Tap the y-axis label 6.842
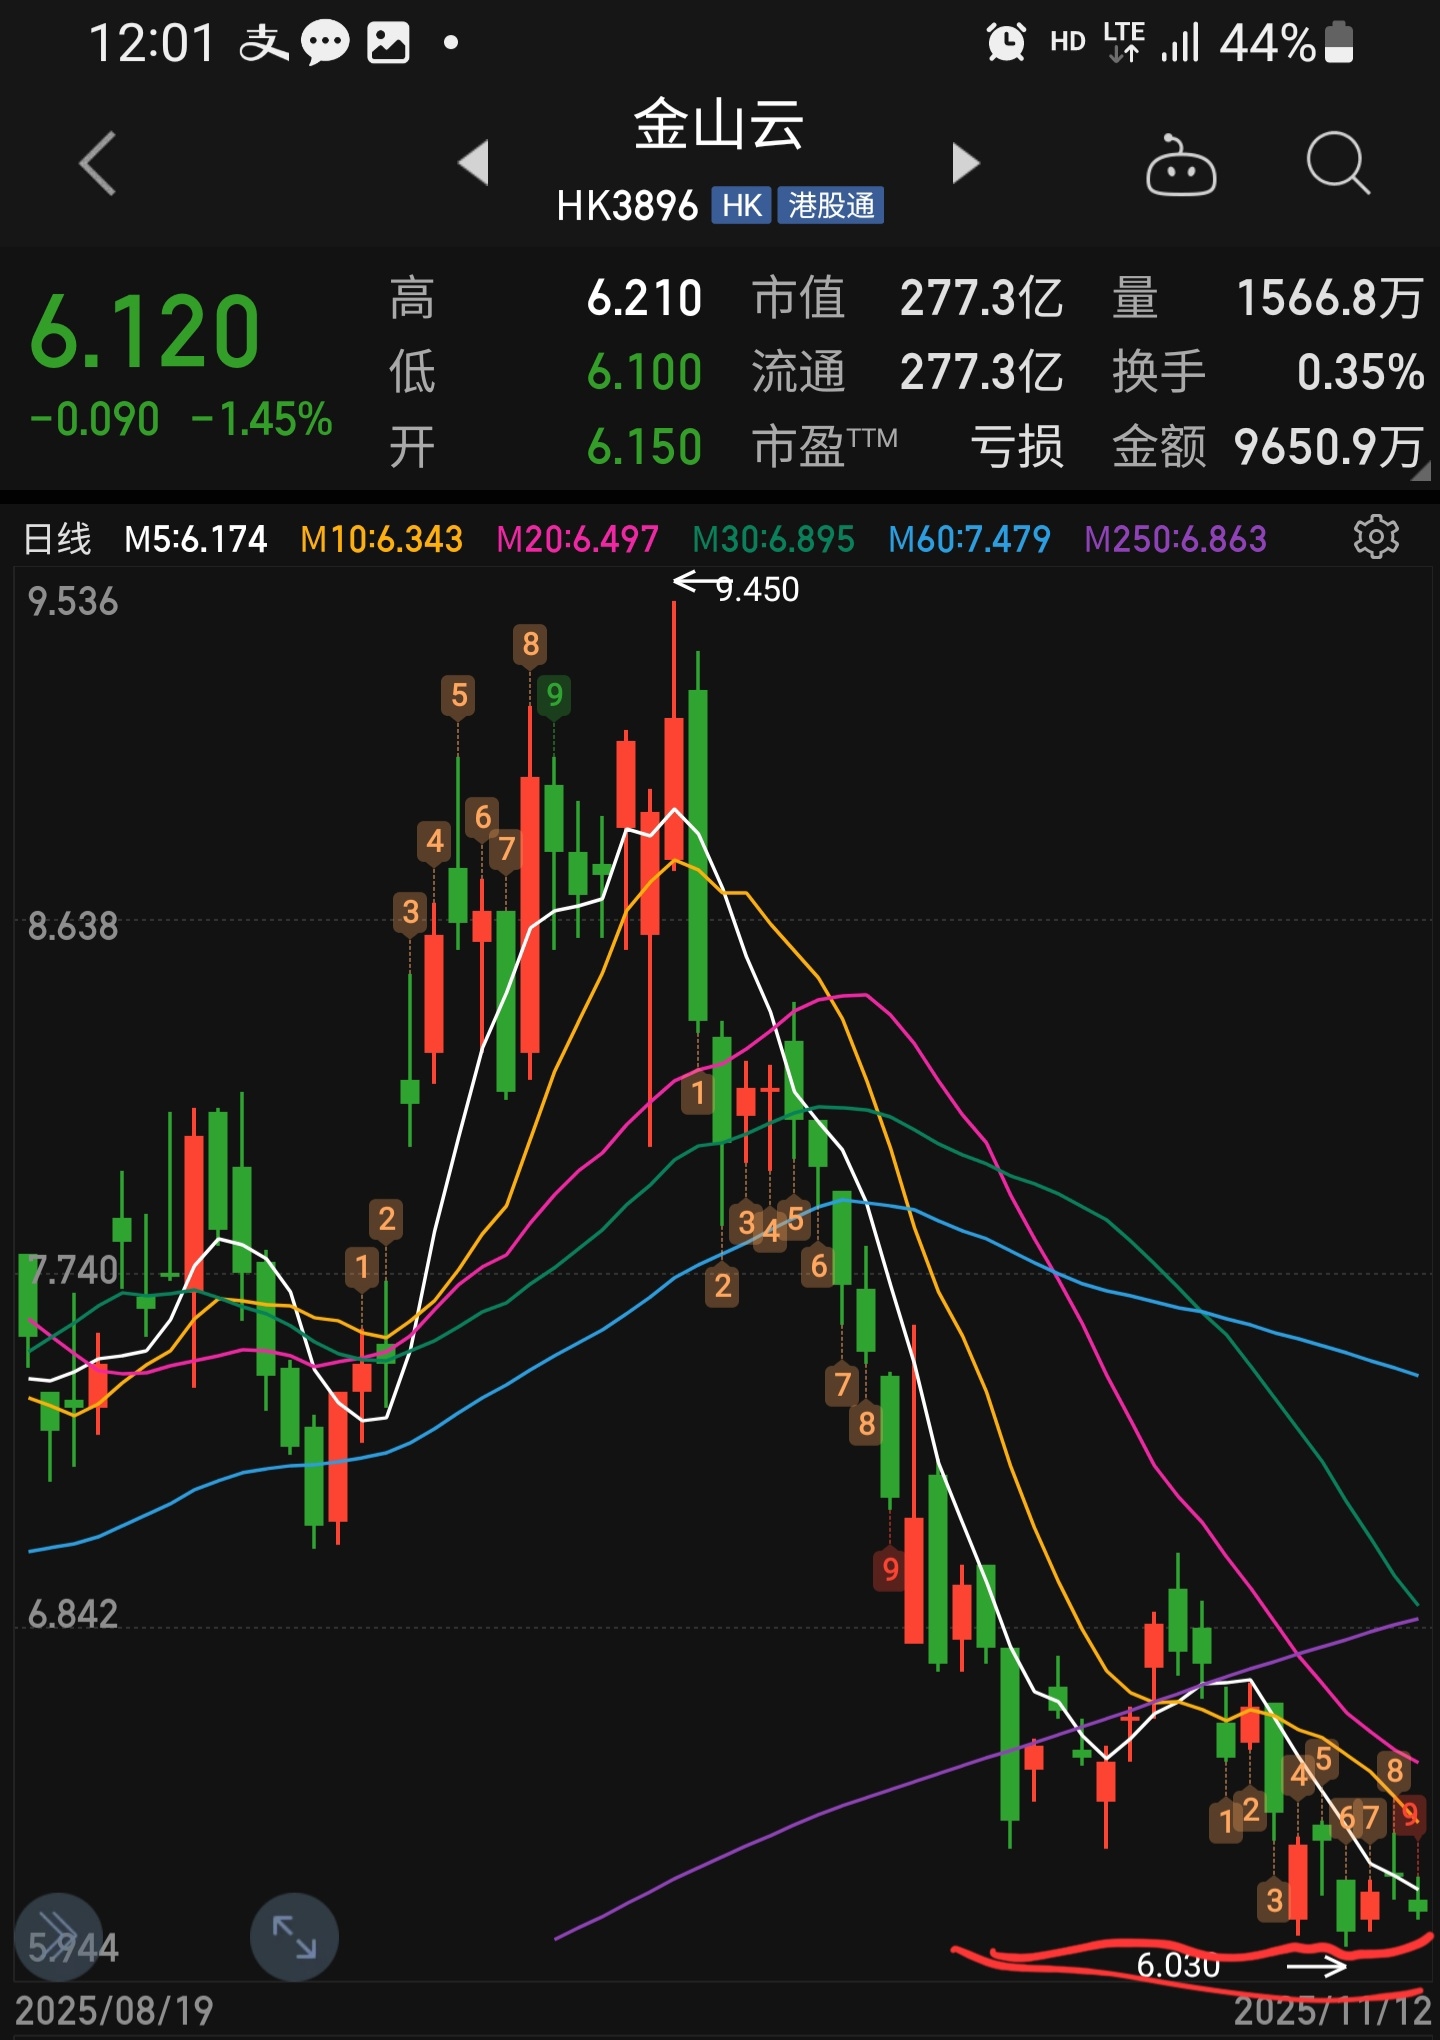Screen dimensions: 1440x2040 point(73,1614)
